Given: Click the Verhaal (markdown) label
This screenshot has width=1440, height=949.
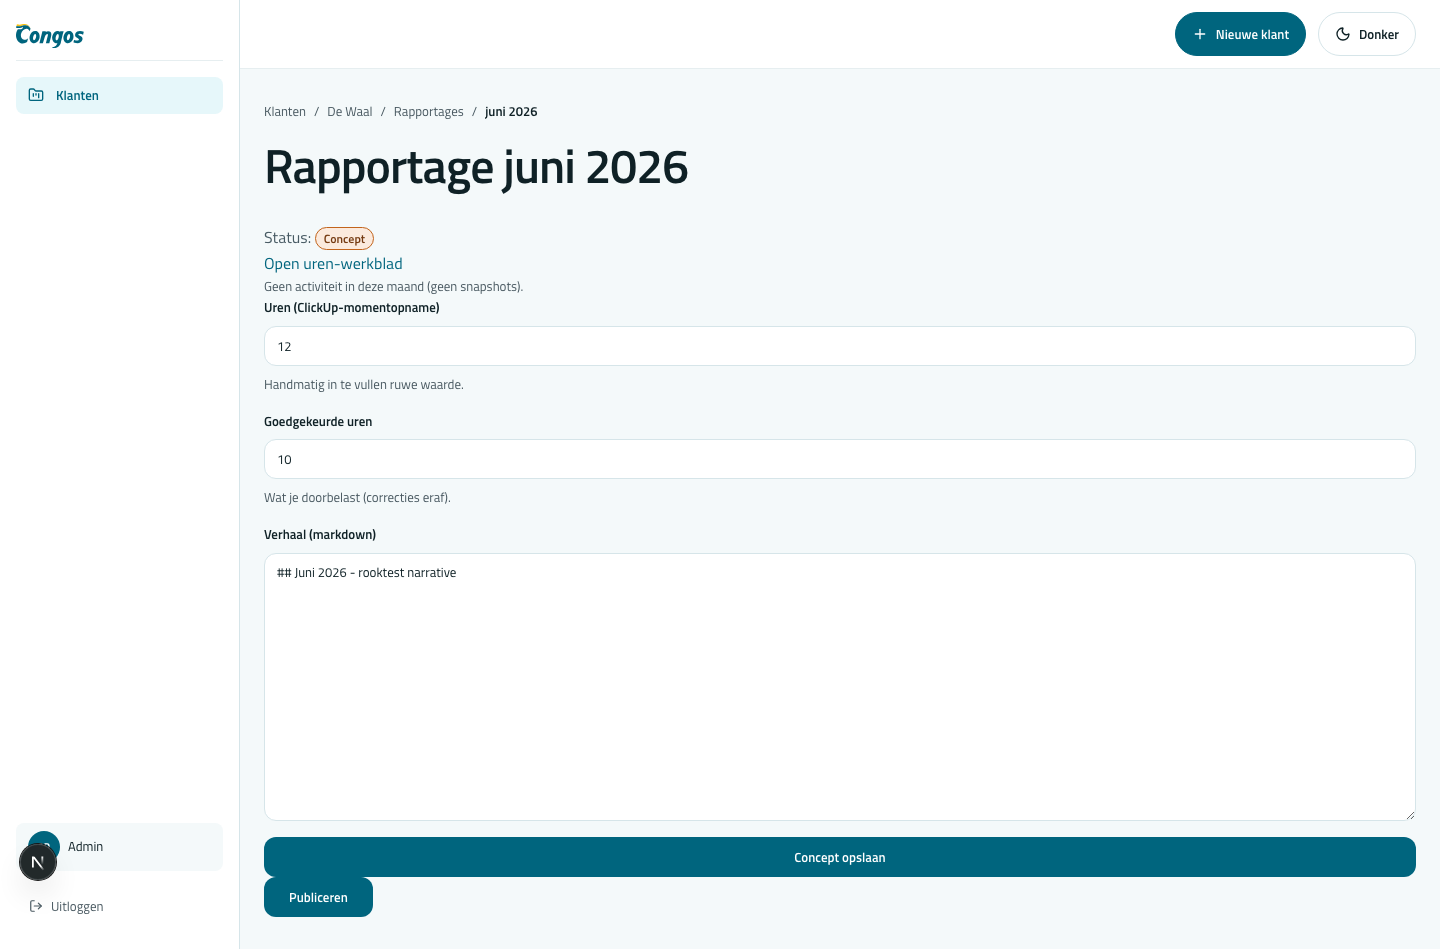Looking at the screenshot, I should click(320, 535).
